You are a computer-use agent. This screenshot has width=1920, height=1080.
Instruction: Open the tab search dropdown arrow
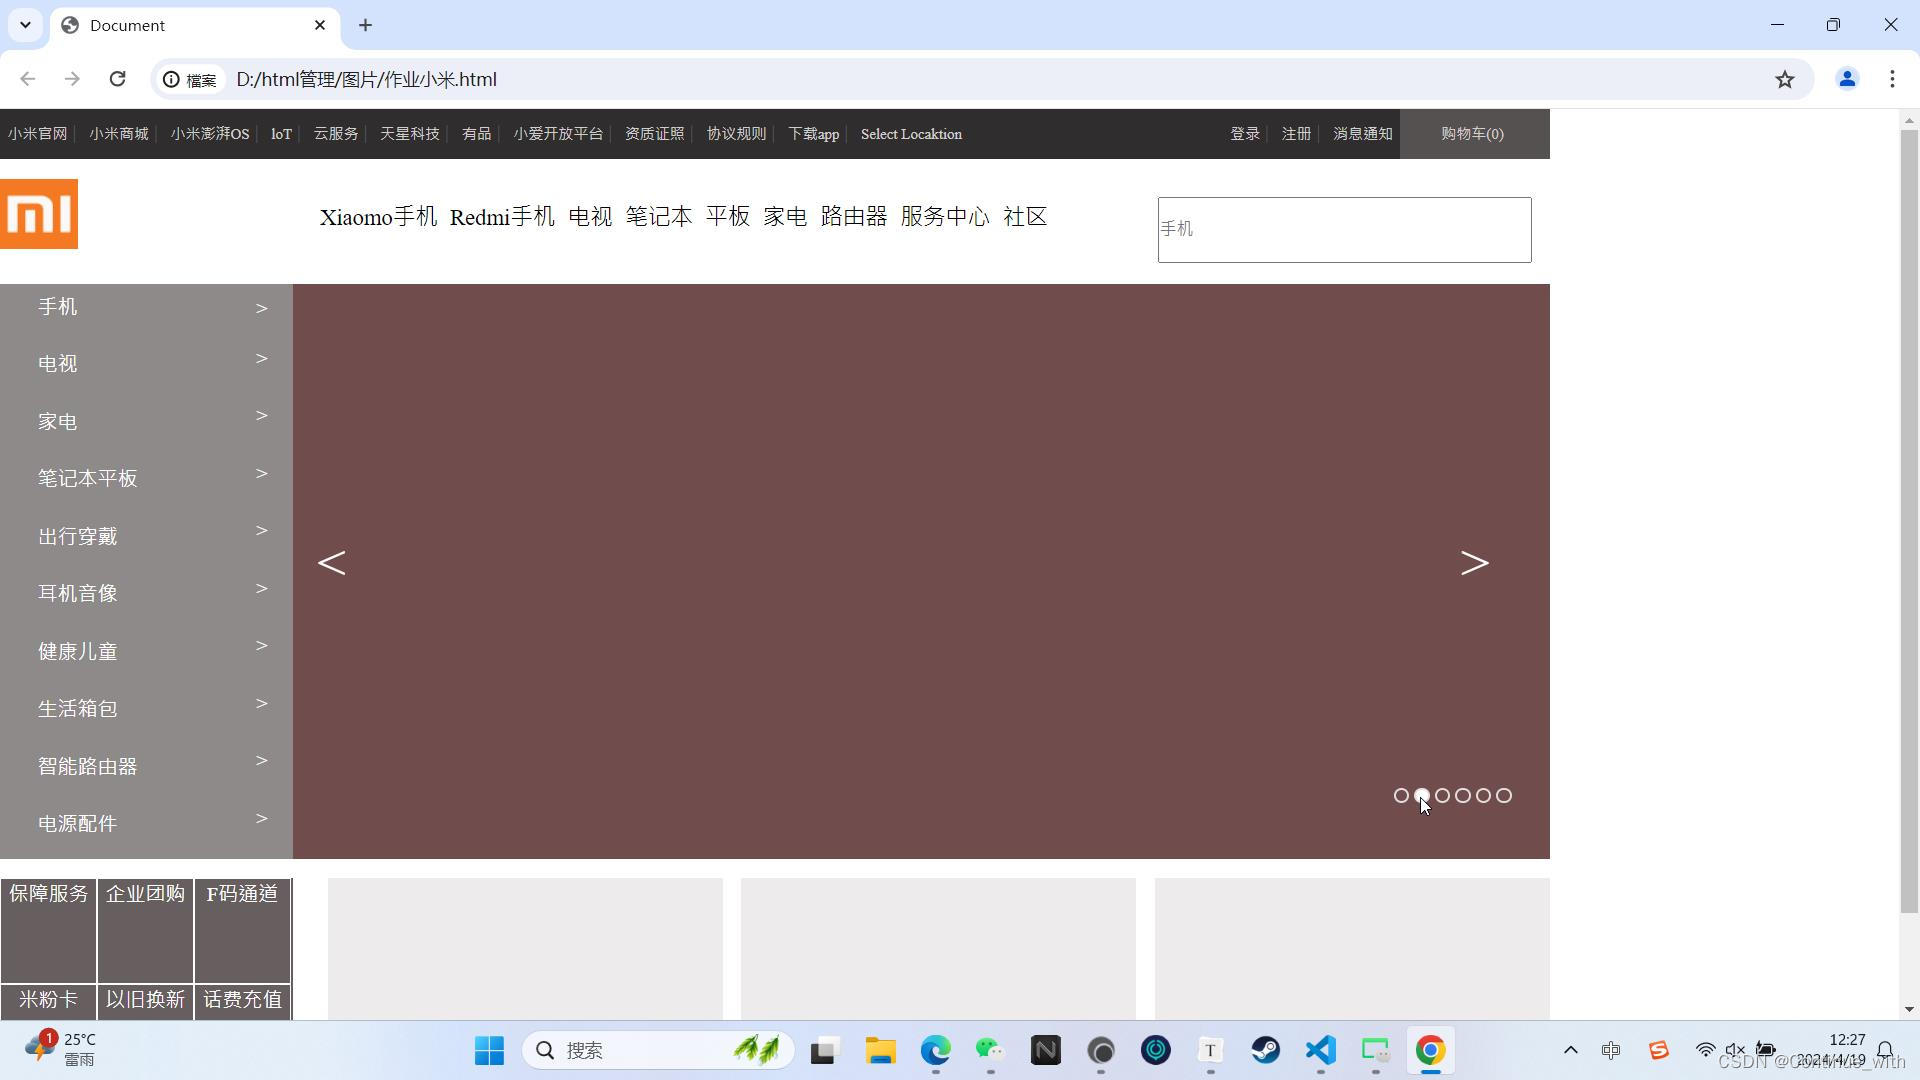[25, 25]
